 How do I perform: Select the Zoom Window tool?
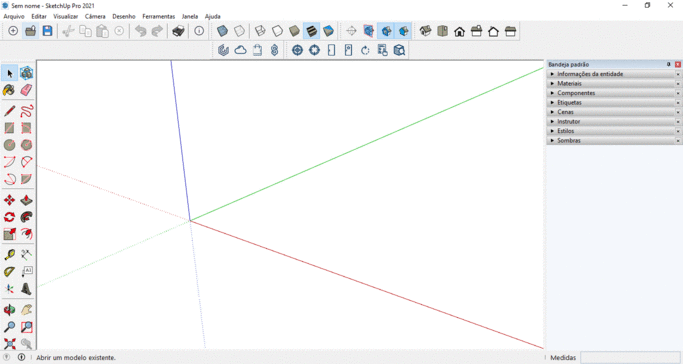(x=27, y=327)
